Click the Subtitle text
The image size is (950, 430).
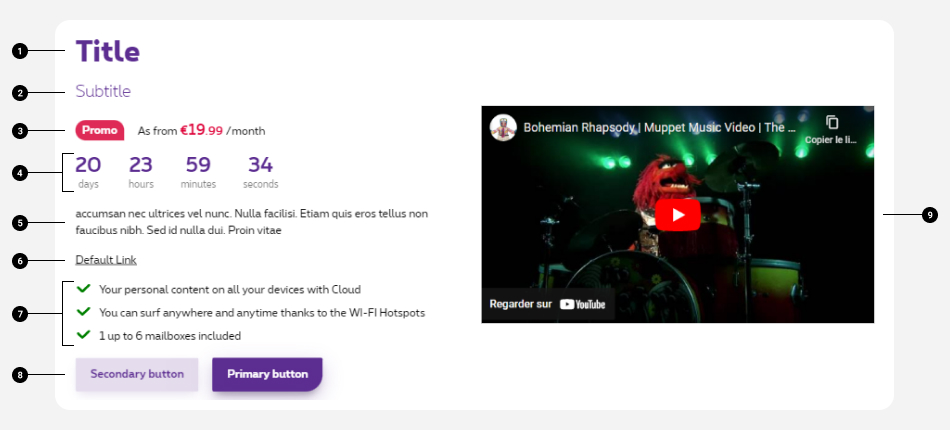(103, 91)
